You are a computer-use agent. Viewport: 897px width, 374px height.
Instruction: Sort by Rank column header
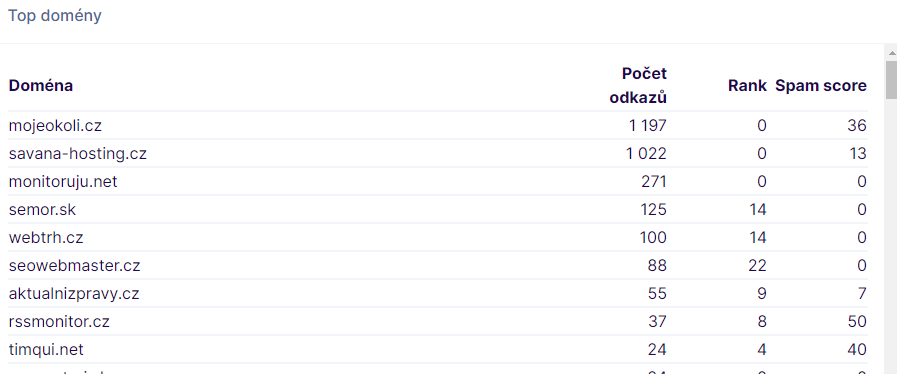[x=747, y=86]
